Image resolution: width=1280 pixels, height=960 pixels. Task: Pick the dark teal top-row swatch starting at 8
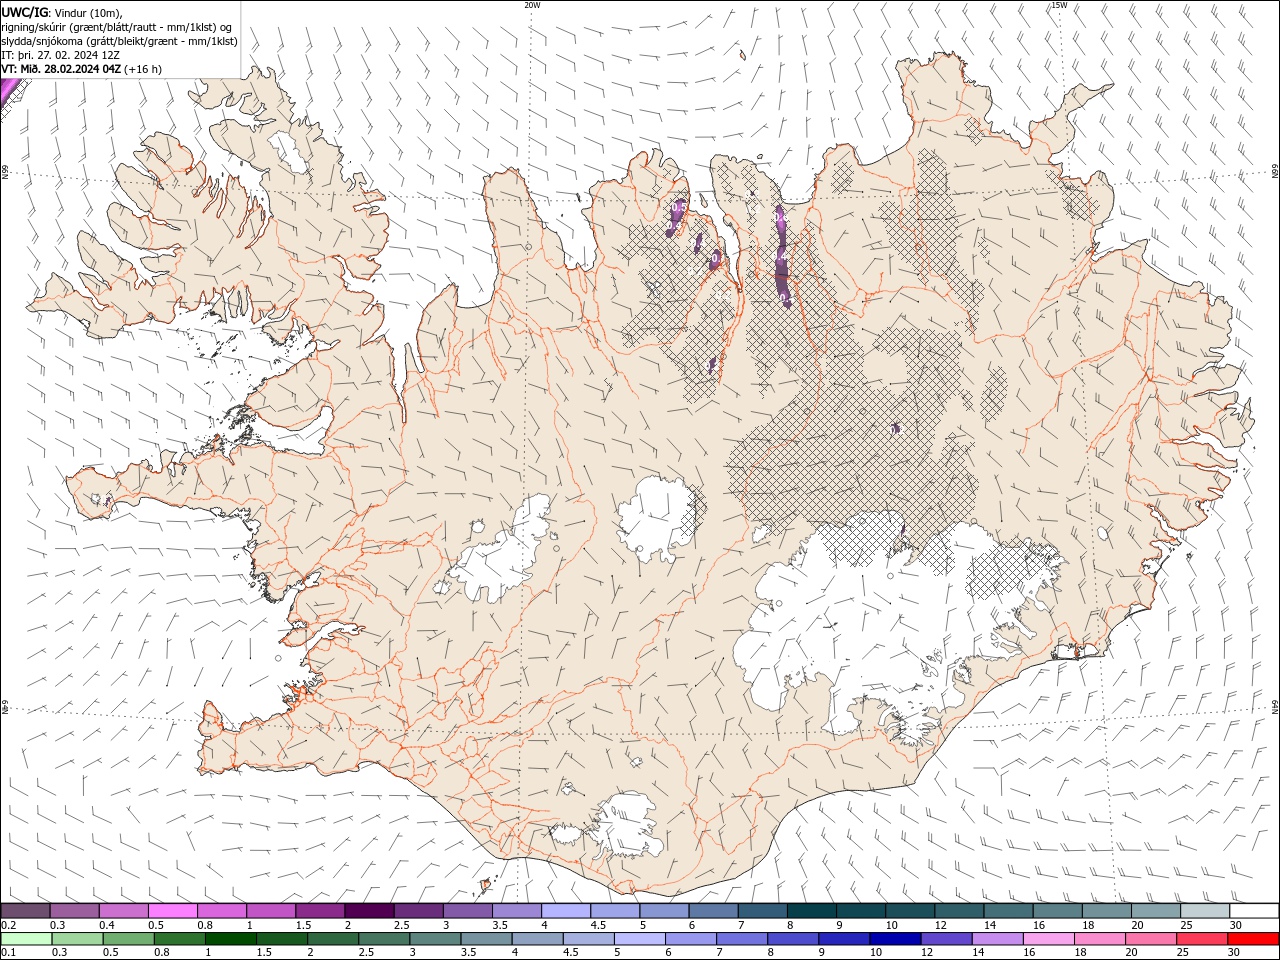coord(811,910)
